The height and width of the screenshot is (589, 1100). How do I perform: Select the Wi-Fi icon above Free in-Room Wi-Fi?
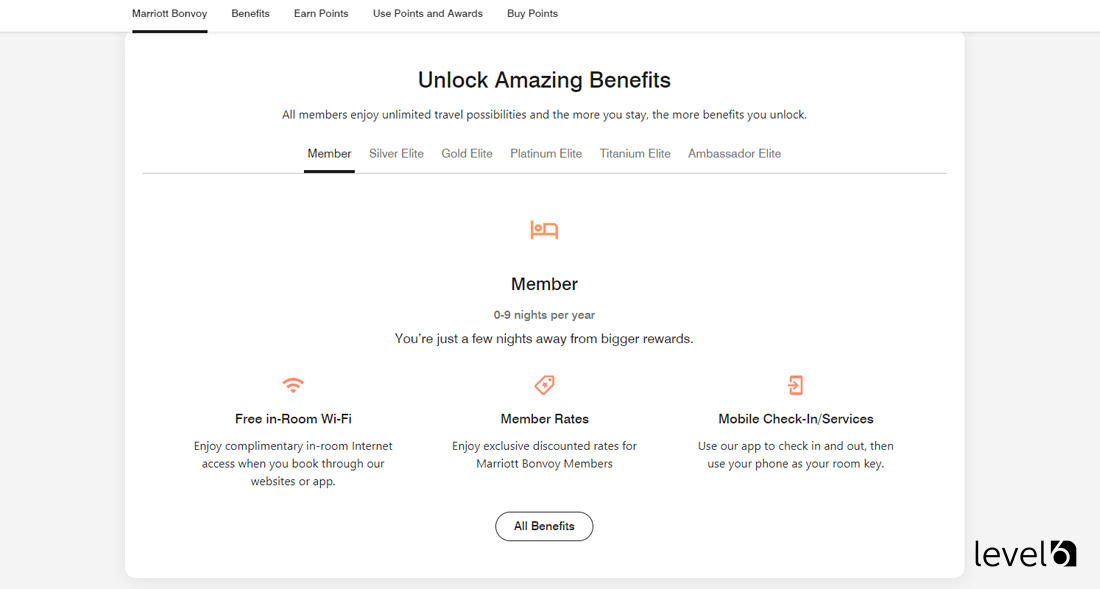(x=293, y=385)
